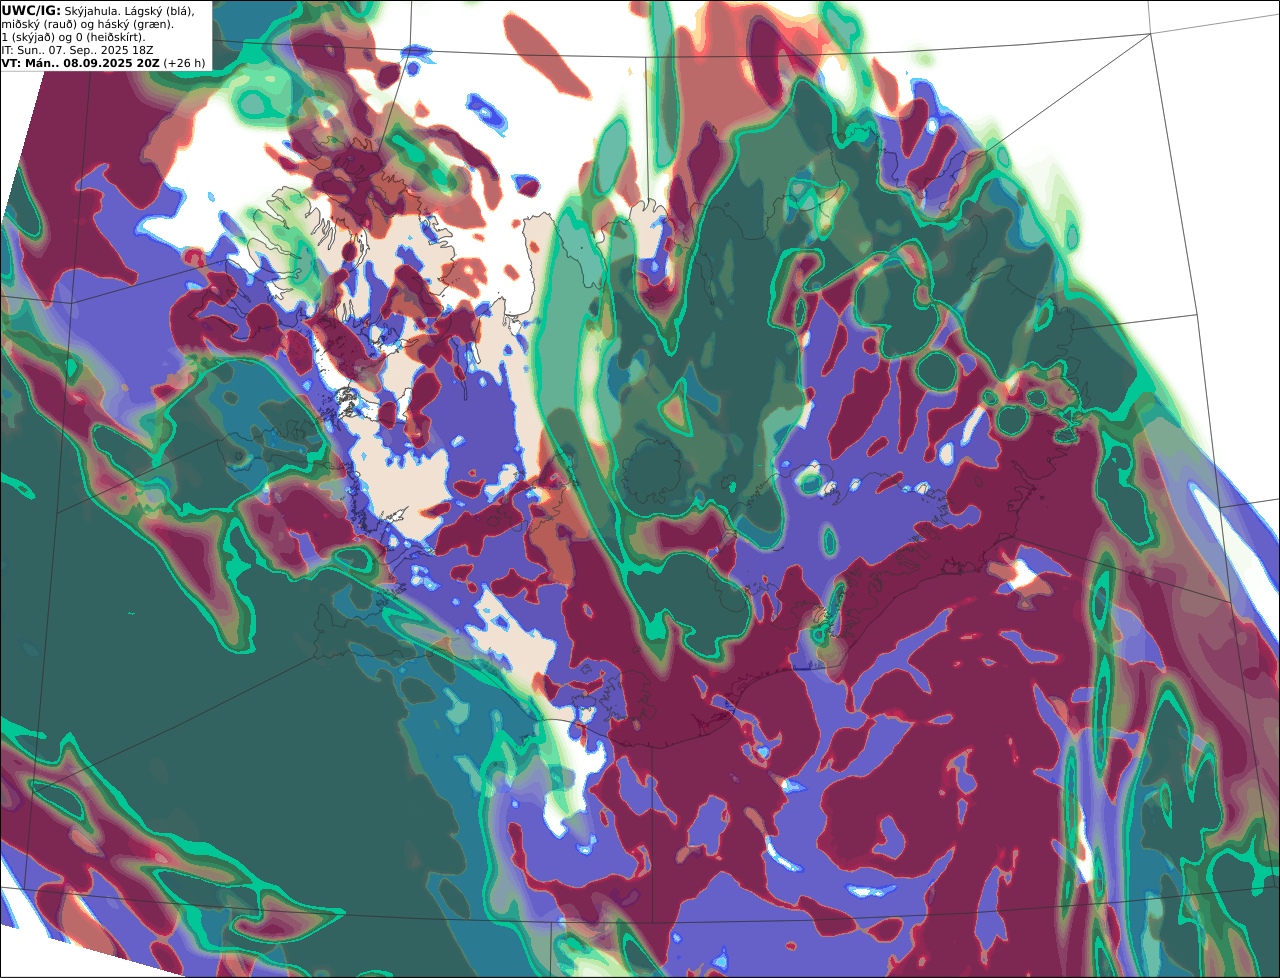Click the "VT: Mán.. 08.09.2025 20Z" valid time
Image resolution: width=1280 pixels, height=978 pixels.
pos(81,63)
